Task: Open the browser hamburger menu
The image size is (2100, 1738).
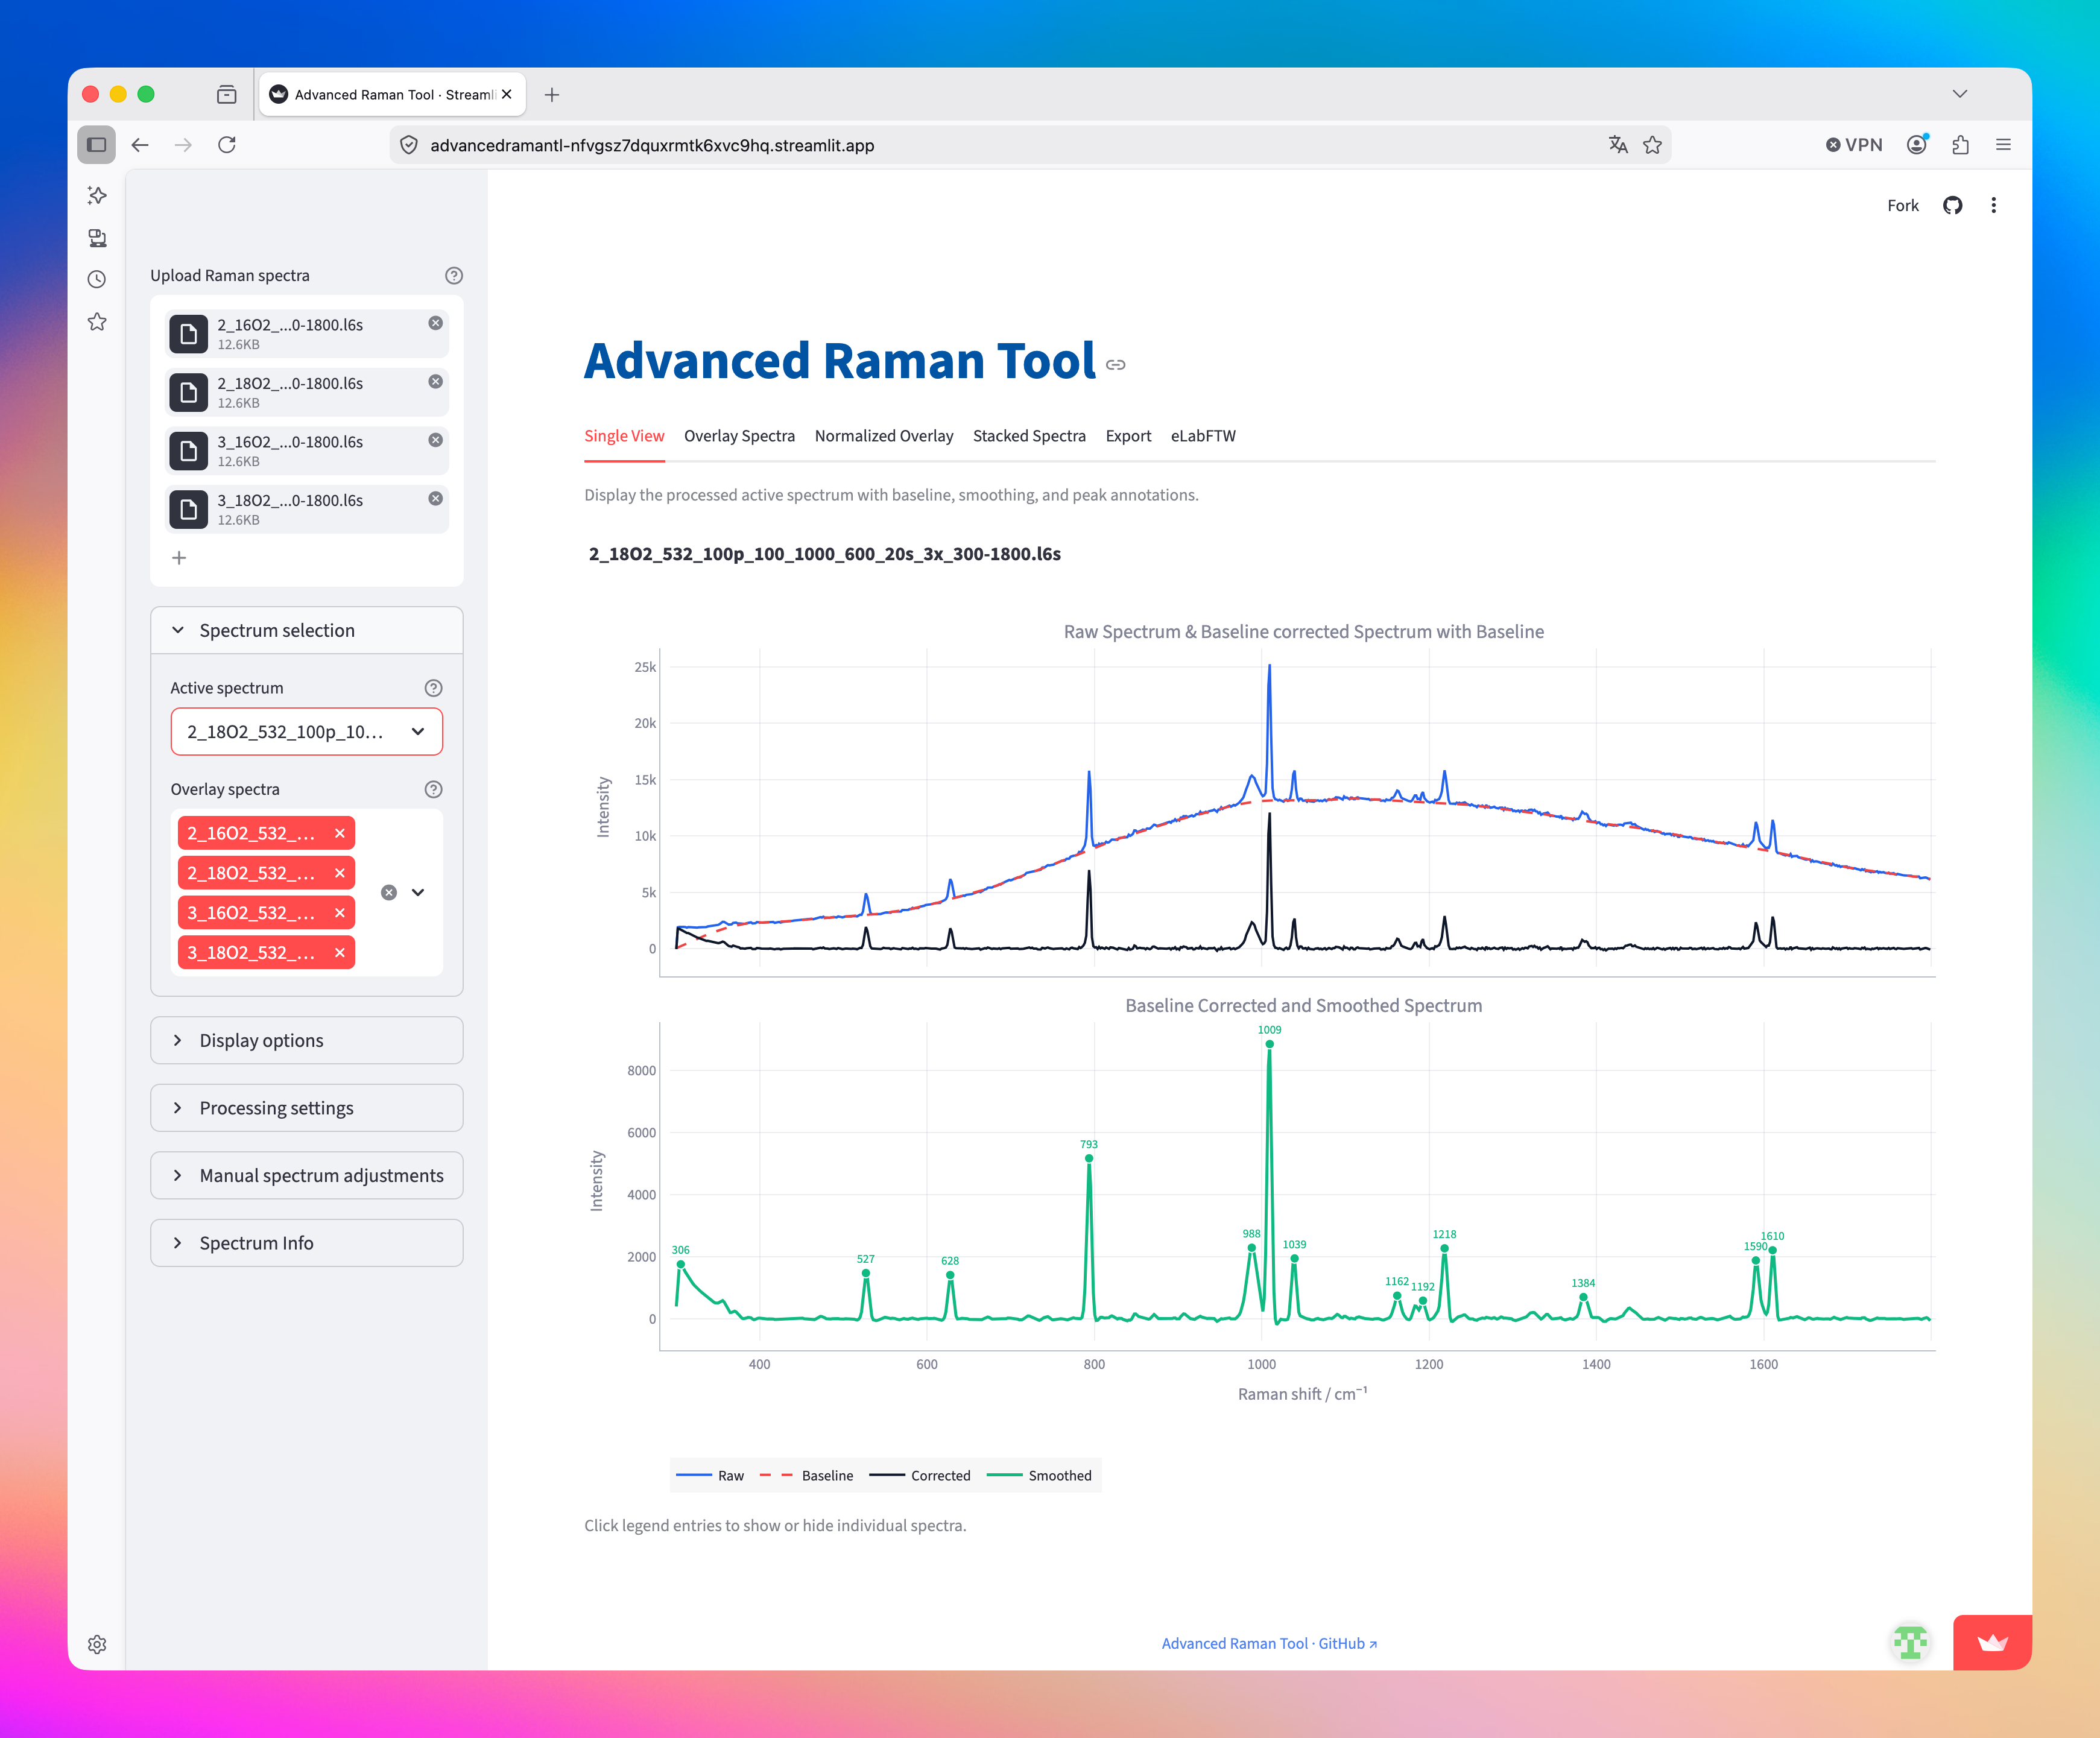Action: 2003,145
